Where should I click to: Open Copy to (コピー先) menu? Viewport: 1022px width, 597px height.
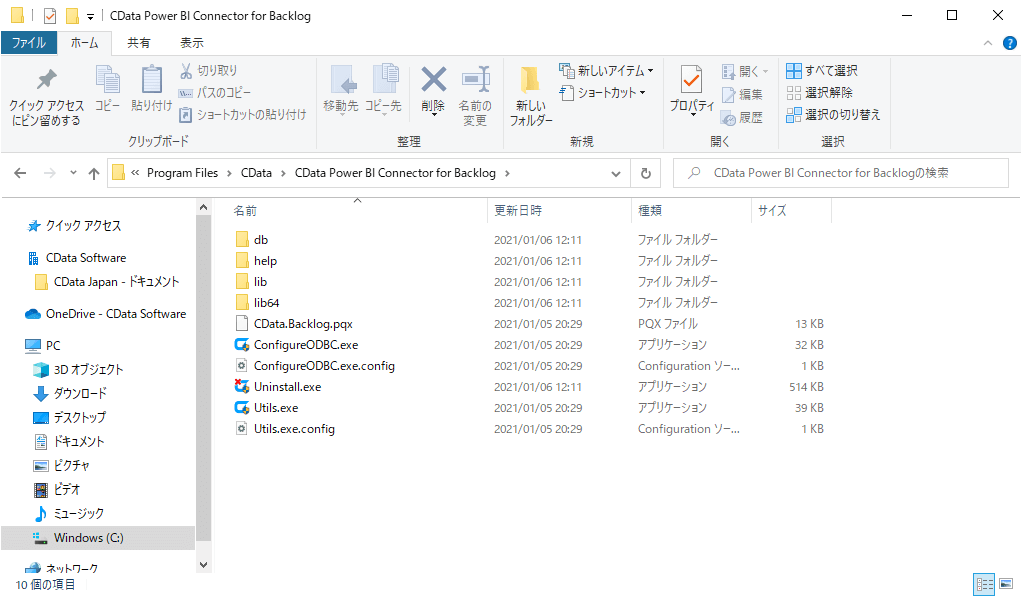pos(383,90)
